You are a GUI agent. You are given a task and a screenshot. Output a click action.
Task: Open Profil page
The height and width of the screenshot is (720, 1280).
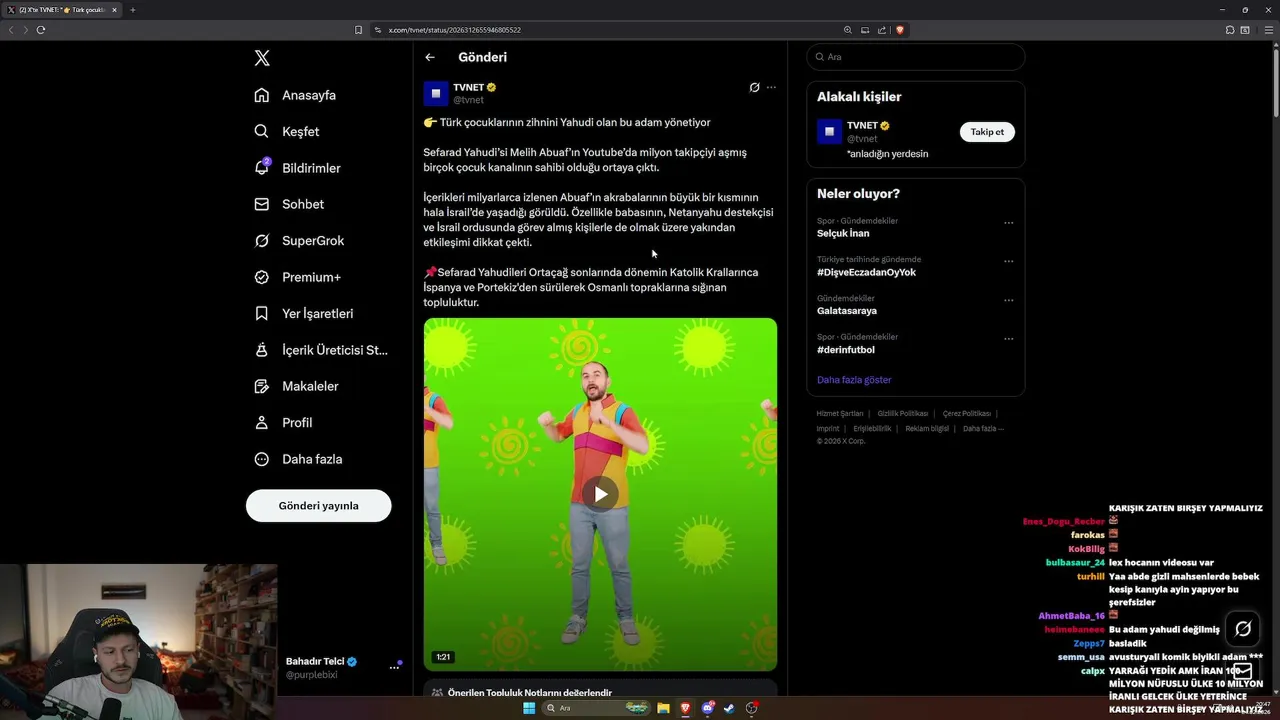(x=283, y=423)
